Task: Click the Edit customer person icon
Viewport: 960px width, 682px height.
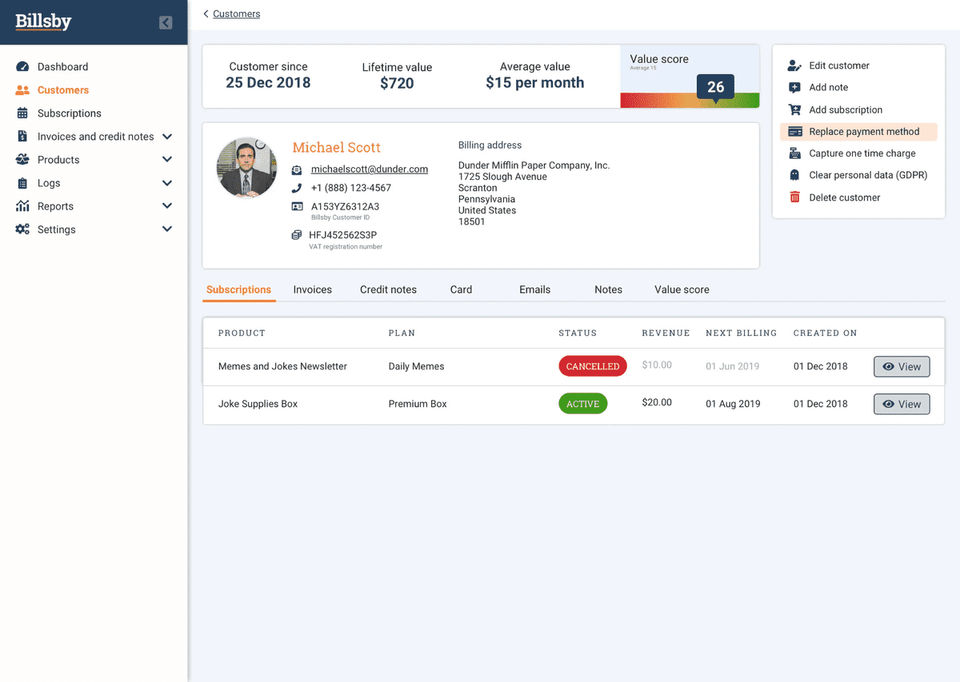Action: (794, 66)
